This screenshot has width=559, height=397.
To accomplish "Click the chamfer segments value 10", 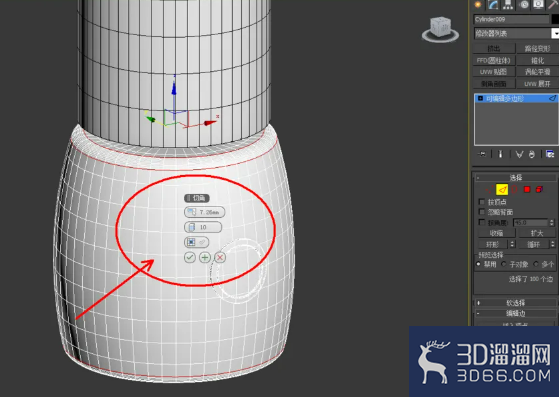I will 203,227.
